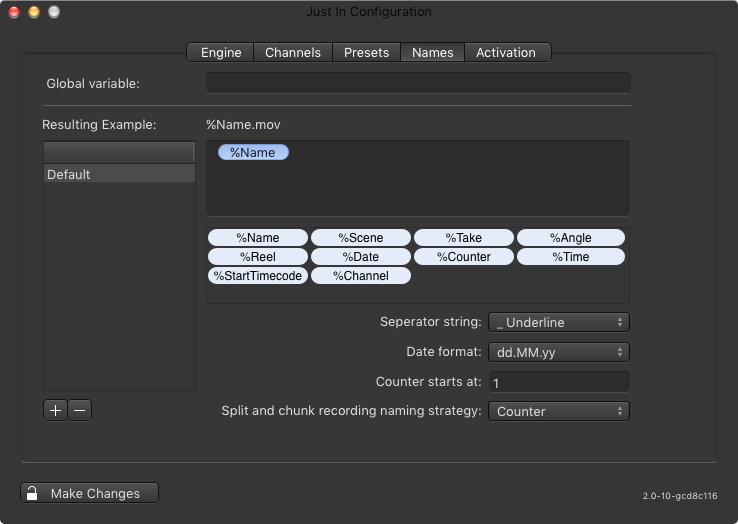Viewport: 738px width, 524px height.
Task: Go to the Presets tab
Action: [x=366, y=52]
